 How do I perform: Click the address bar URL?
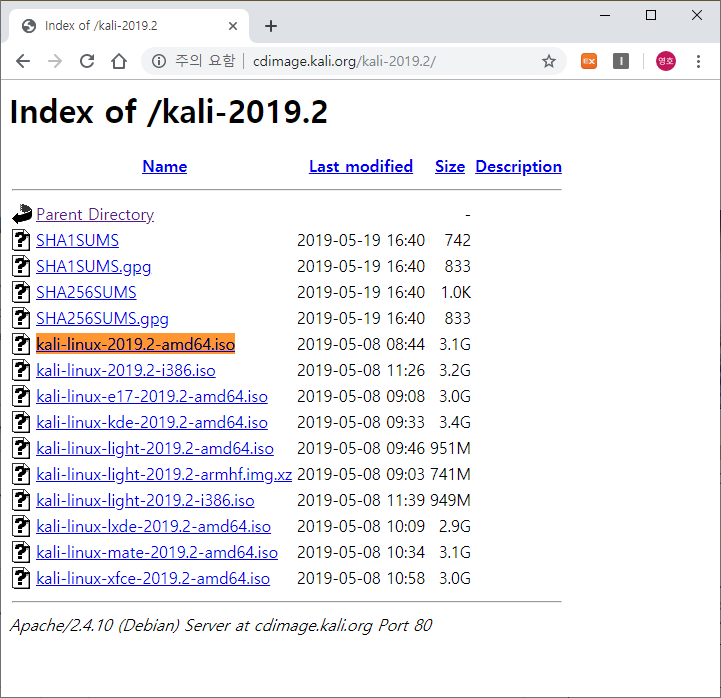click(x=344, y=61)
